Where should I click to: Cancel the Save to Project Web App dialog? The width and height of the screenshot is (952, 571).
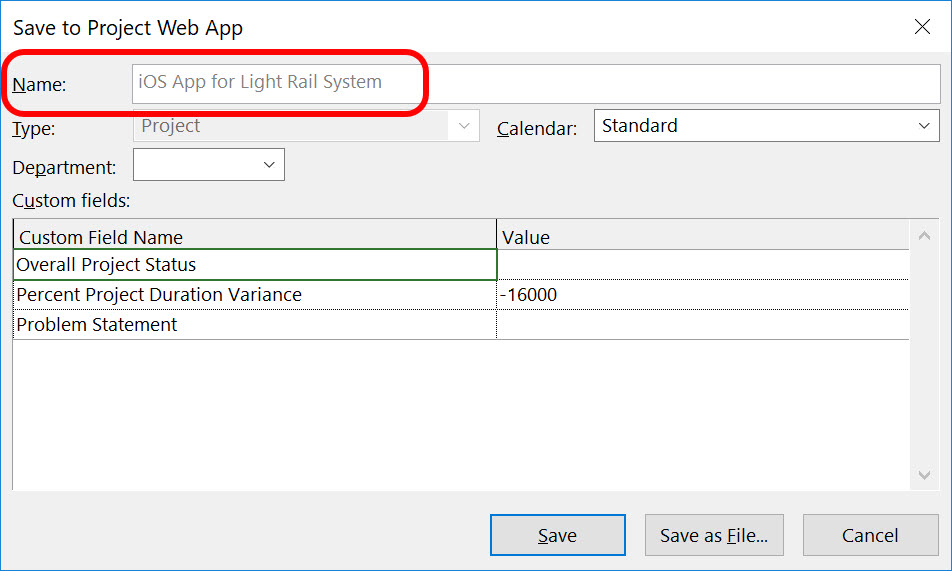click(870, 535)
